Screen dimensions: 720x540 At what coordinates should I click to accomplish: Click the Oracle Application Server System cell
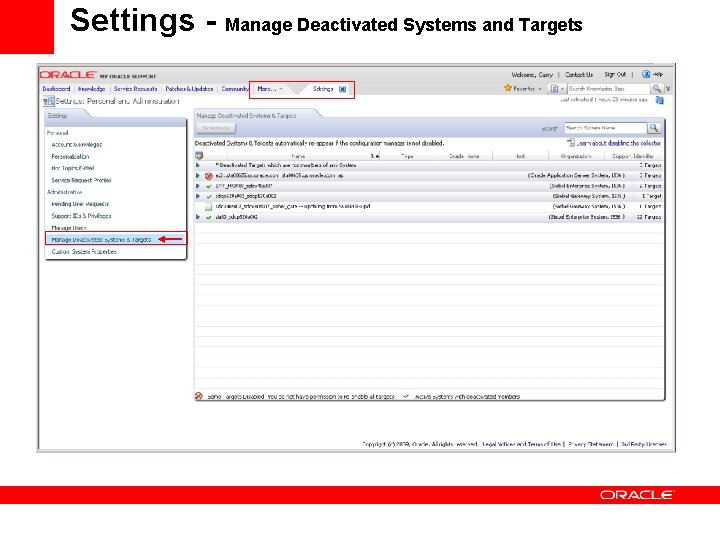tap(576, 176)
